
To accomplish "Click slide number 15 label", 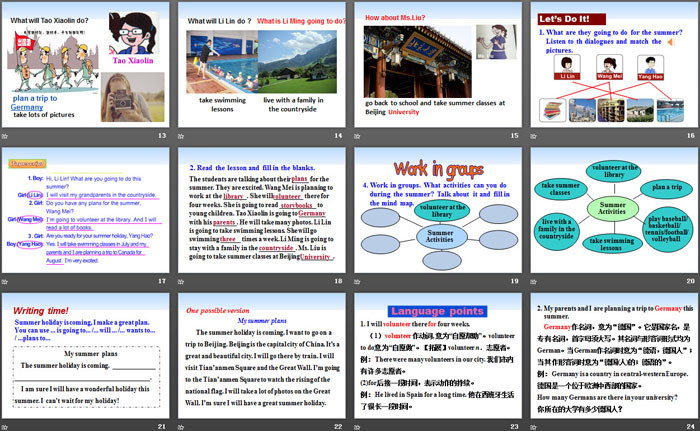I will [x=515, y=135].
